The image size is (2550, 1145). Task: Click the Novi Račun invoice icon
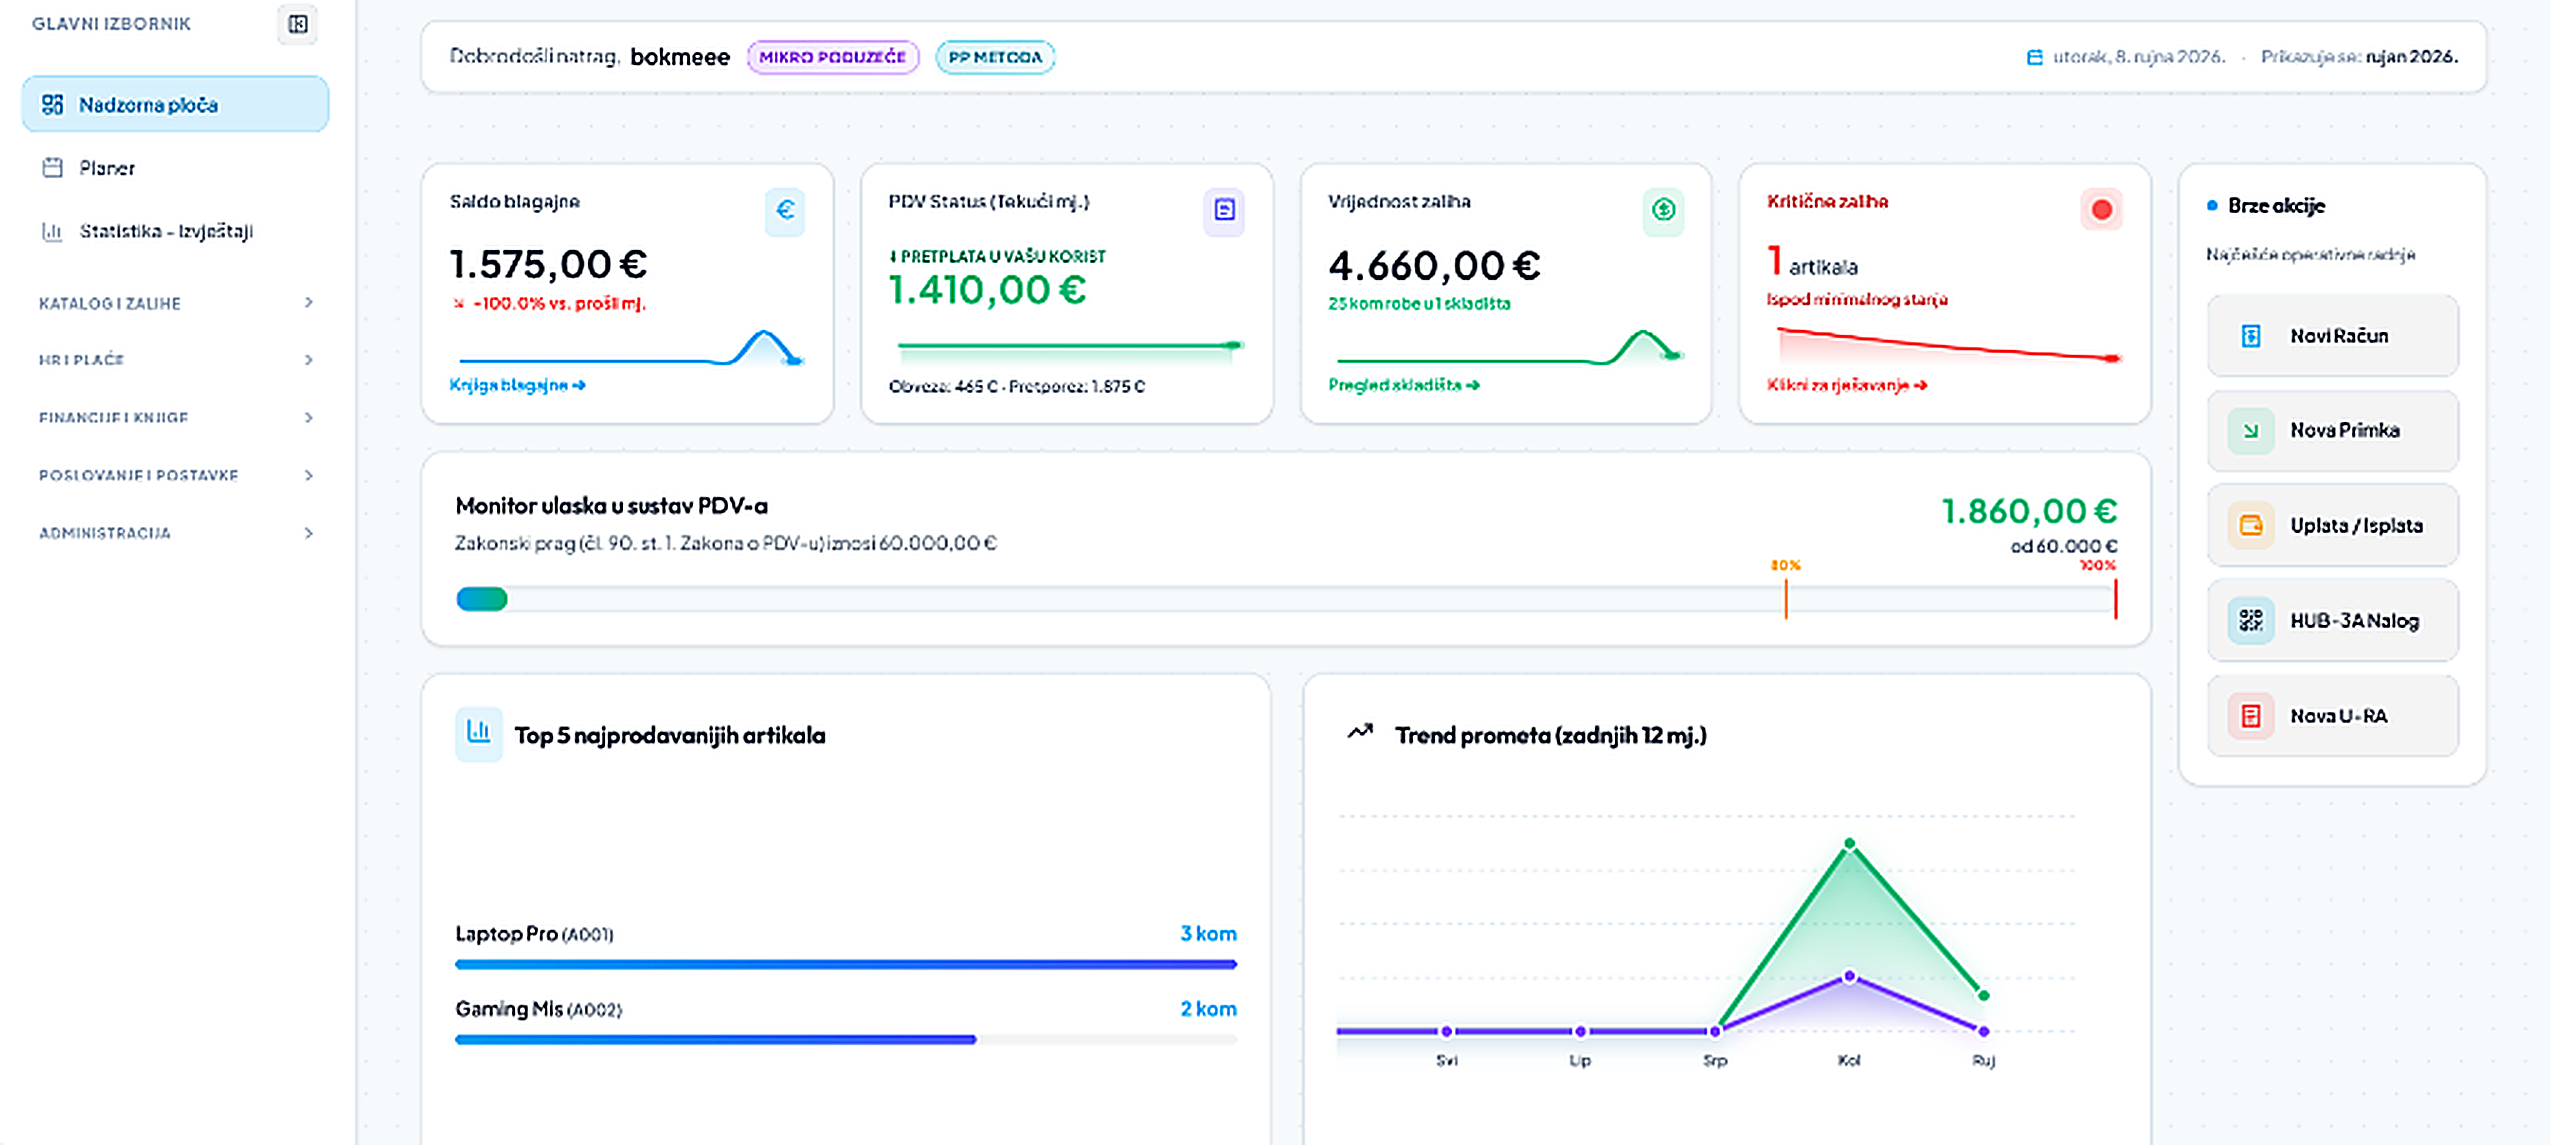[x=2251, y=336]
